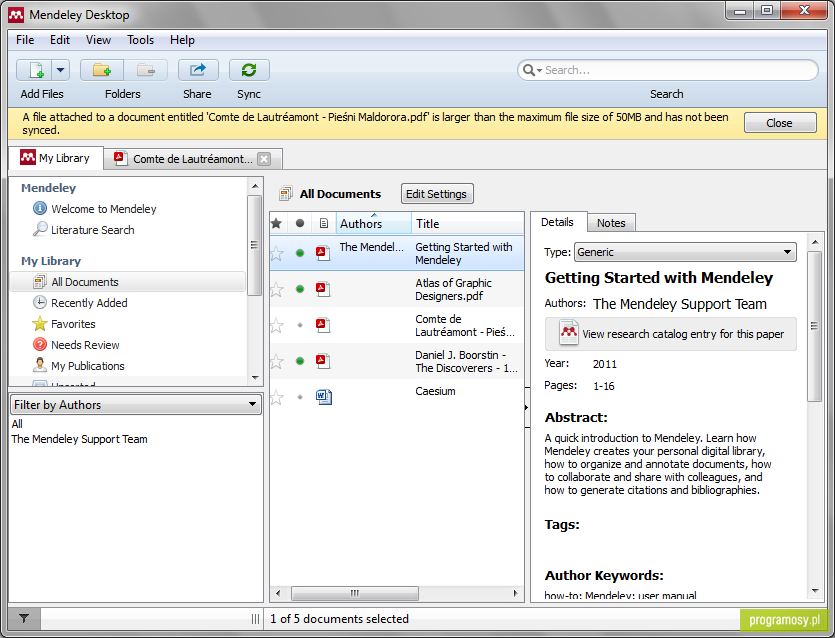Select All in the authors filter list
The width and height of the screenshot is (835, 638).
click(x=17, y=424)
